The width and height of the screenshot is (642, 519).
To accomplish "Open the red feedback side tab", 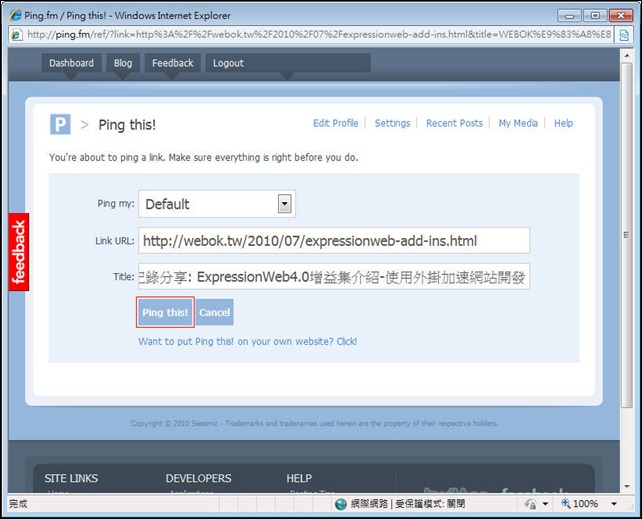I will (x=19, y=252).
